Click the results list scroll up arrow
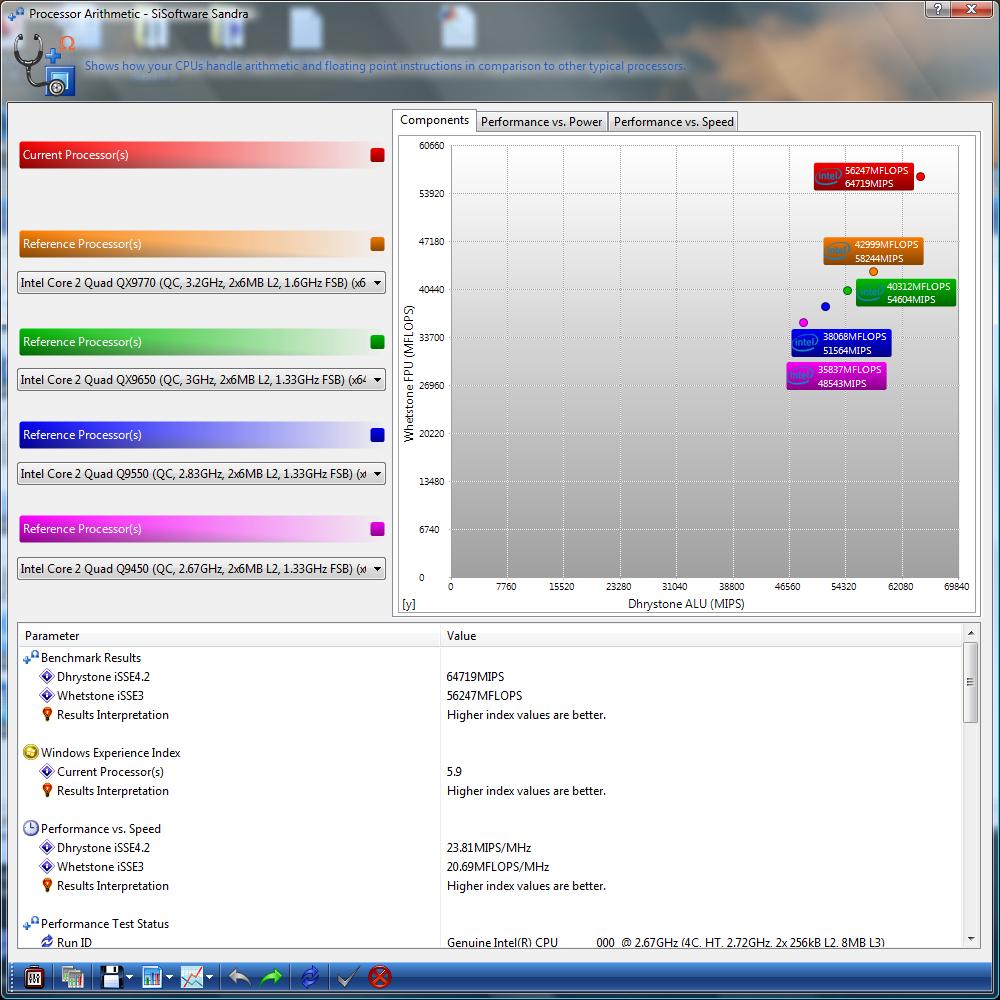Image resolution: width=1000 pixels, height=1000 pixels. click(x=970, y=633)
